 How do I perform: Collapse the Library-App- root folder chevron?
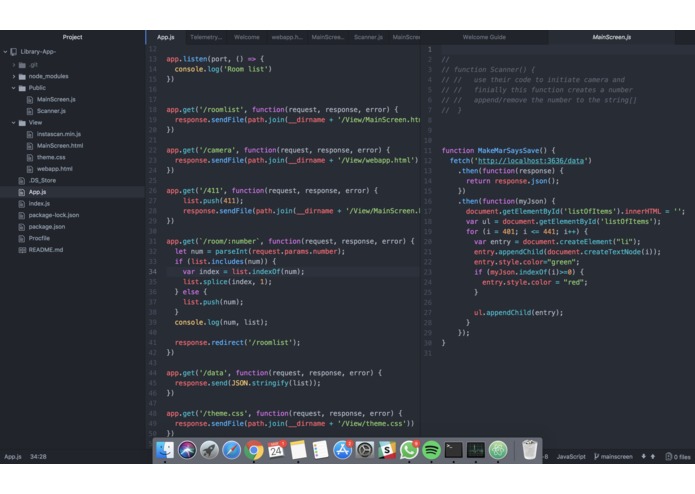(x=5, y=52)
